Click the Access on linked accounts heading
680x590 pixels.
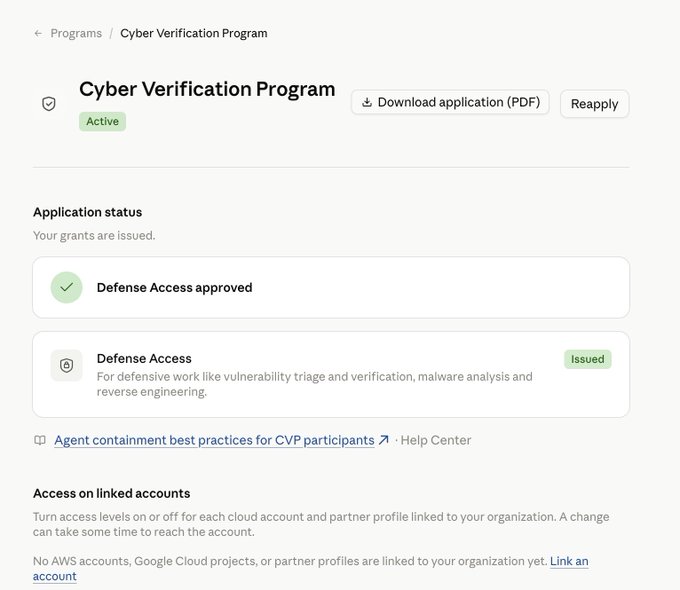111,493
